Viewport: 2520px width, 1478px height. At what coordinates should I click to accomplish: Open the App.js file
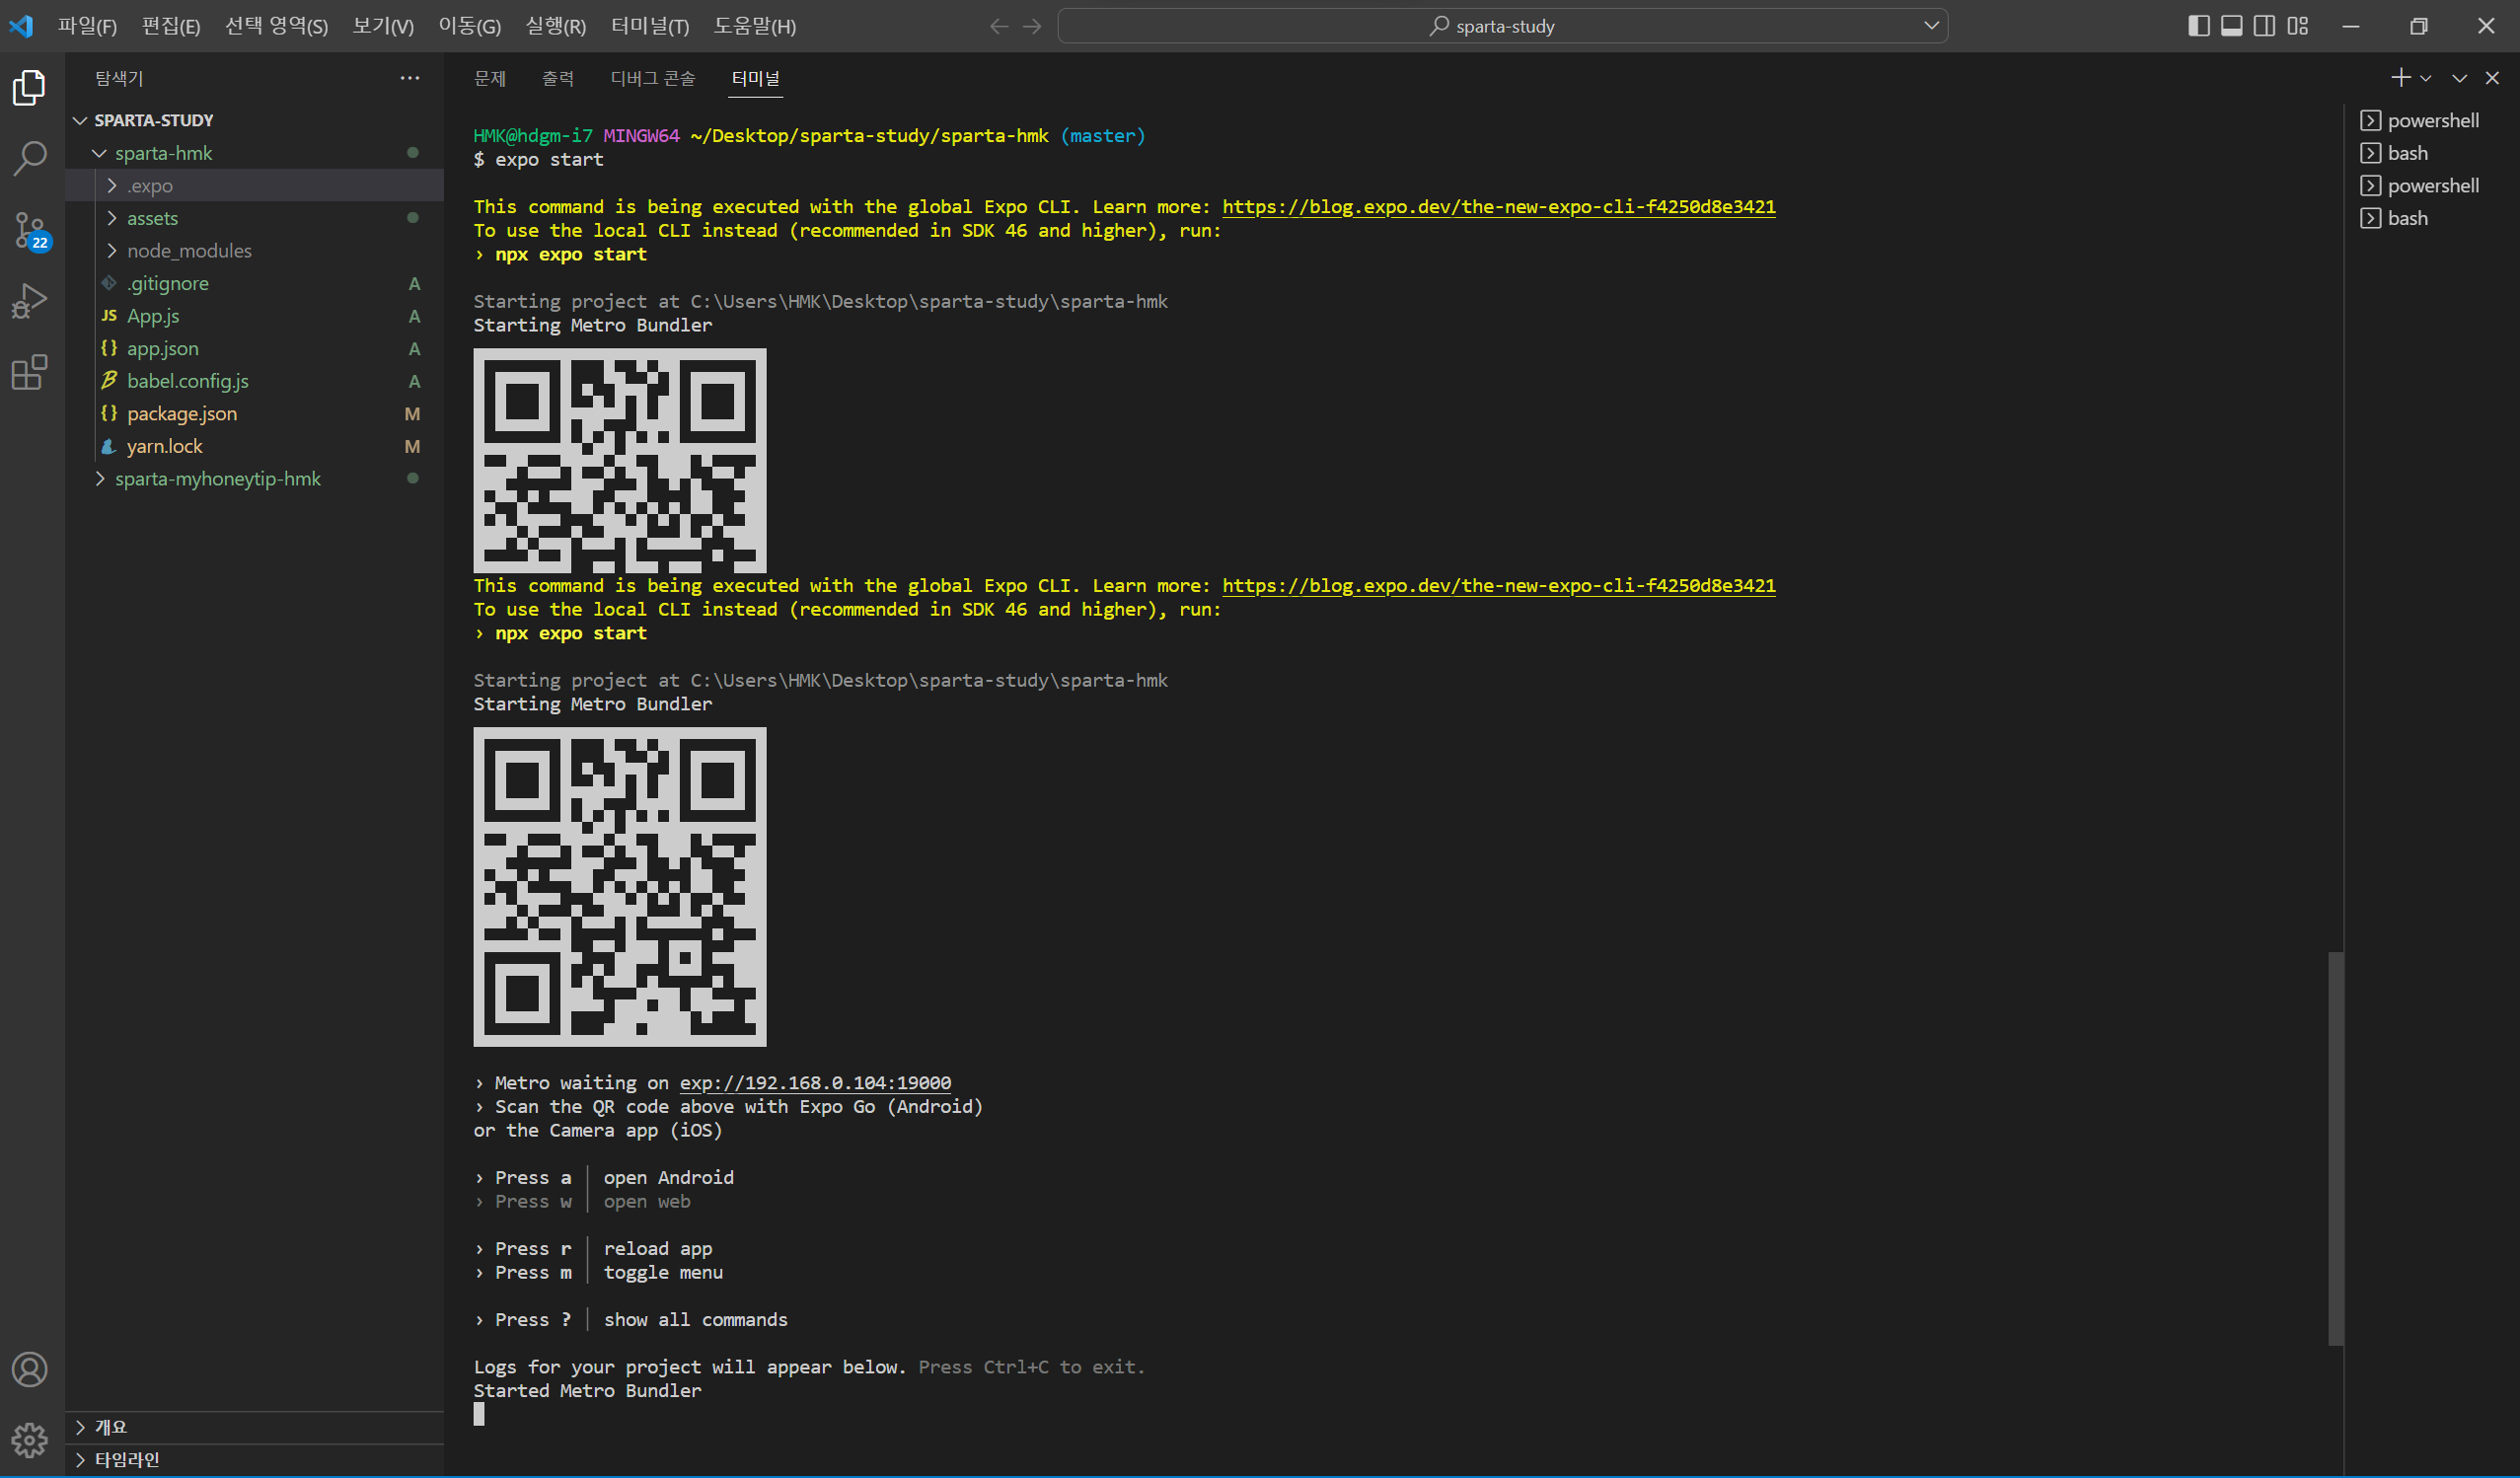(x=255, y=316)
